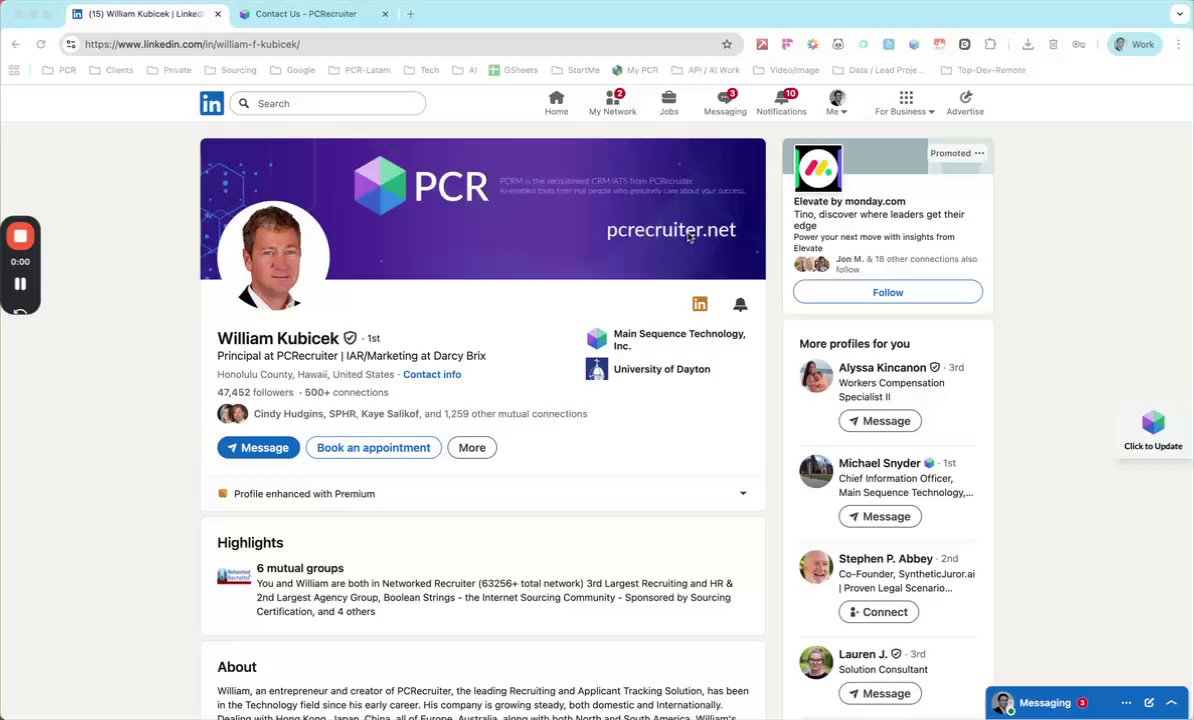Open the 6 mutual groups highlight
The width and height of the screenshot is (1194, 720).
(300, 569)
